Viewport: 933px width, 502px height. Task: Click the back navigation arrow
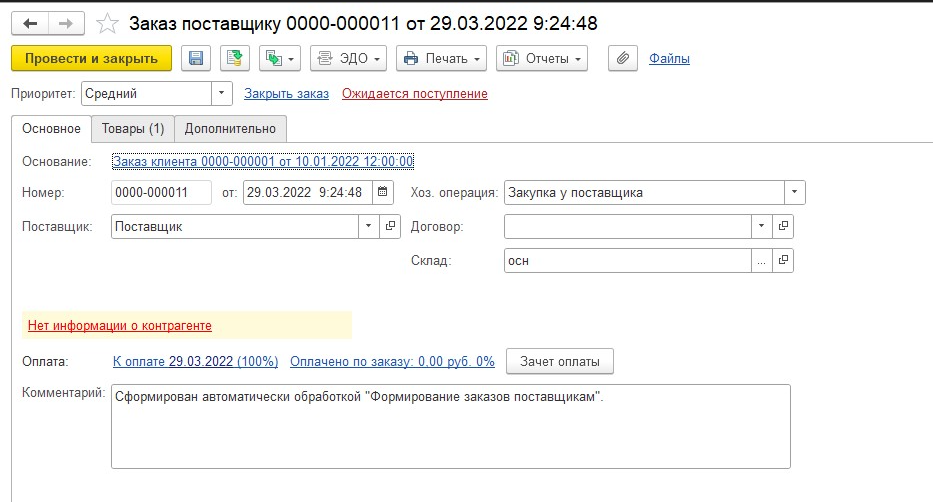point(30,24)
